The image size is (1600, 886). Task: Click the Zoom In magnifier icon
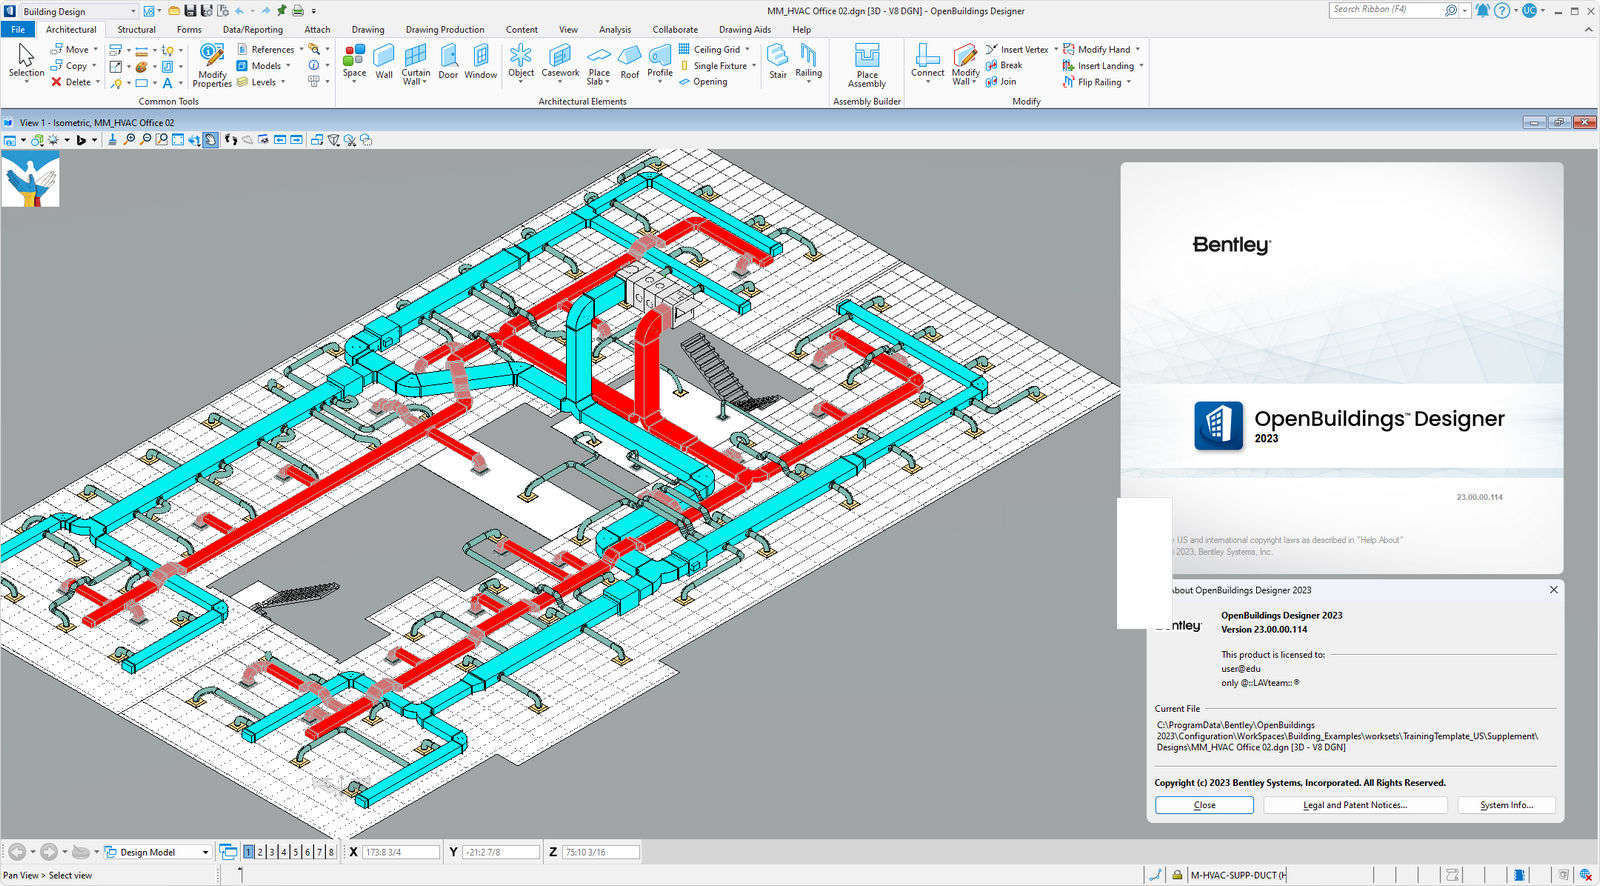(129, 140)
